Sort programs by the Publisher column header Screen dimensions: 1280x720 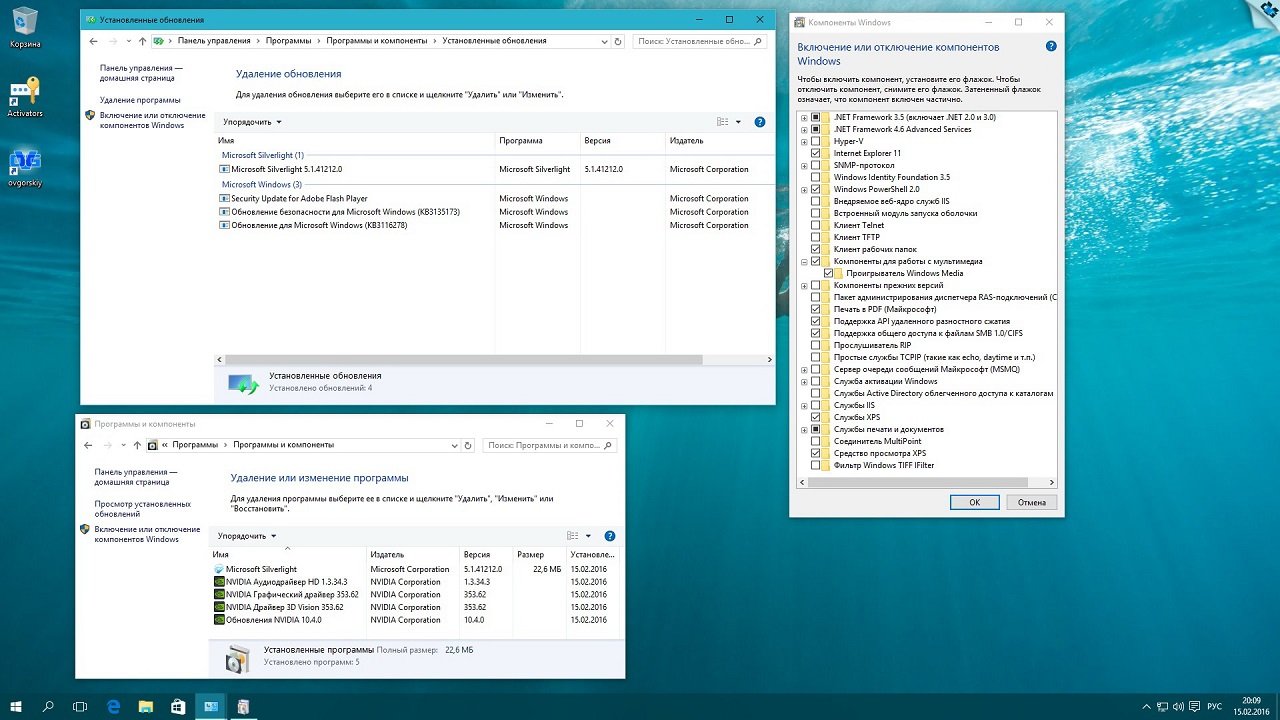[387, 554]
